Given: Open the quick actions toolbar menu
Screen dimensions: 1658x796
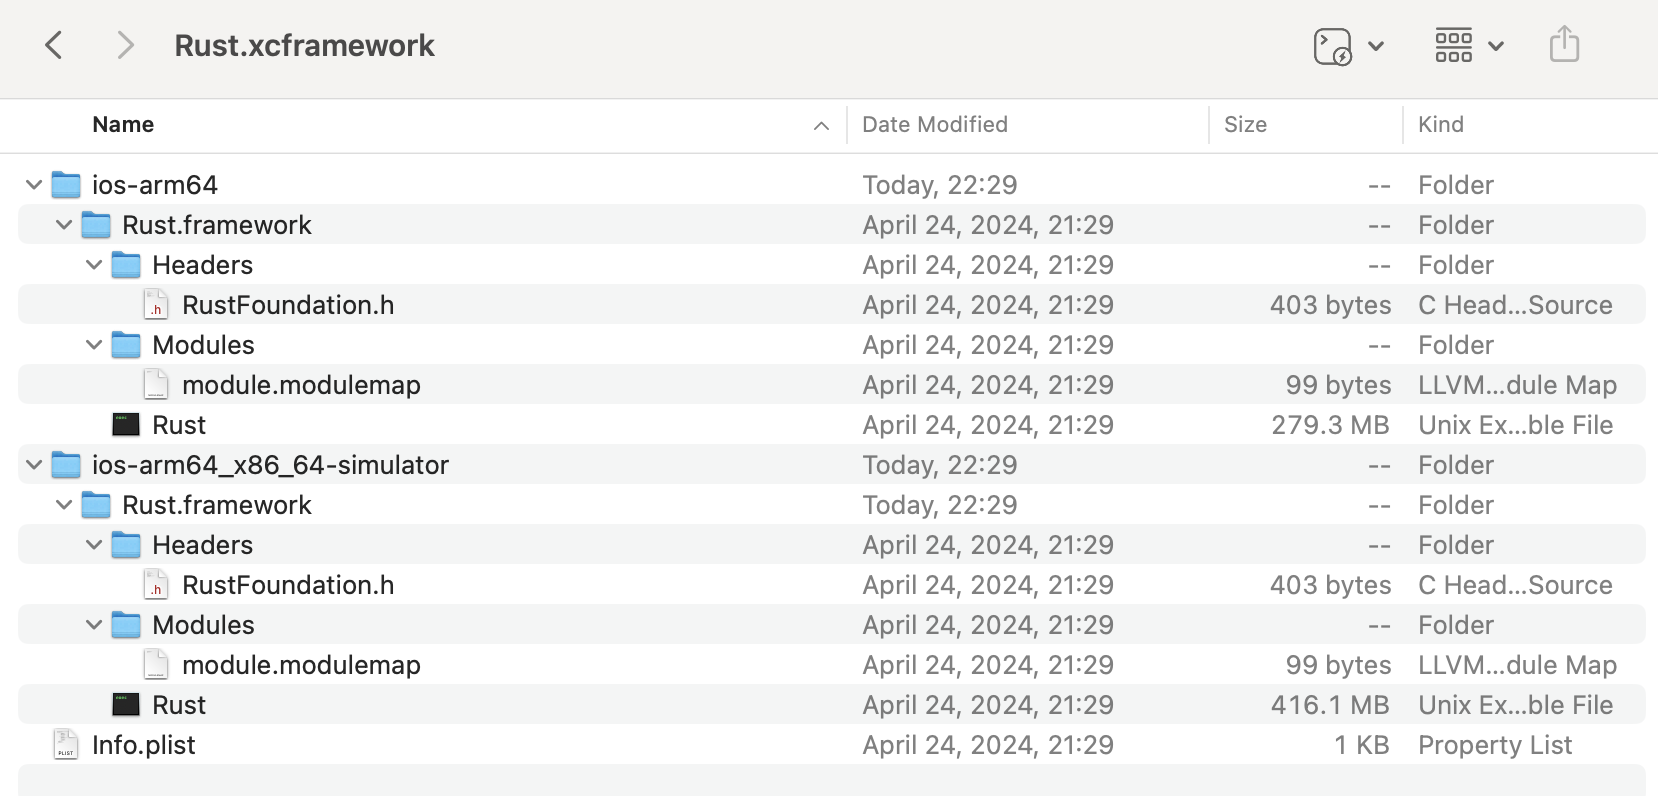Looking at the screenshot, I should click(1347, 46).
